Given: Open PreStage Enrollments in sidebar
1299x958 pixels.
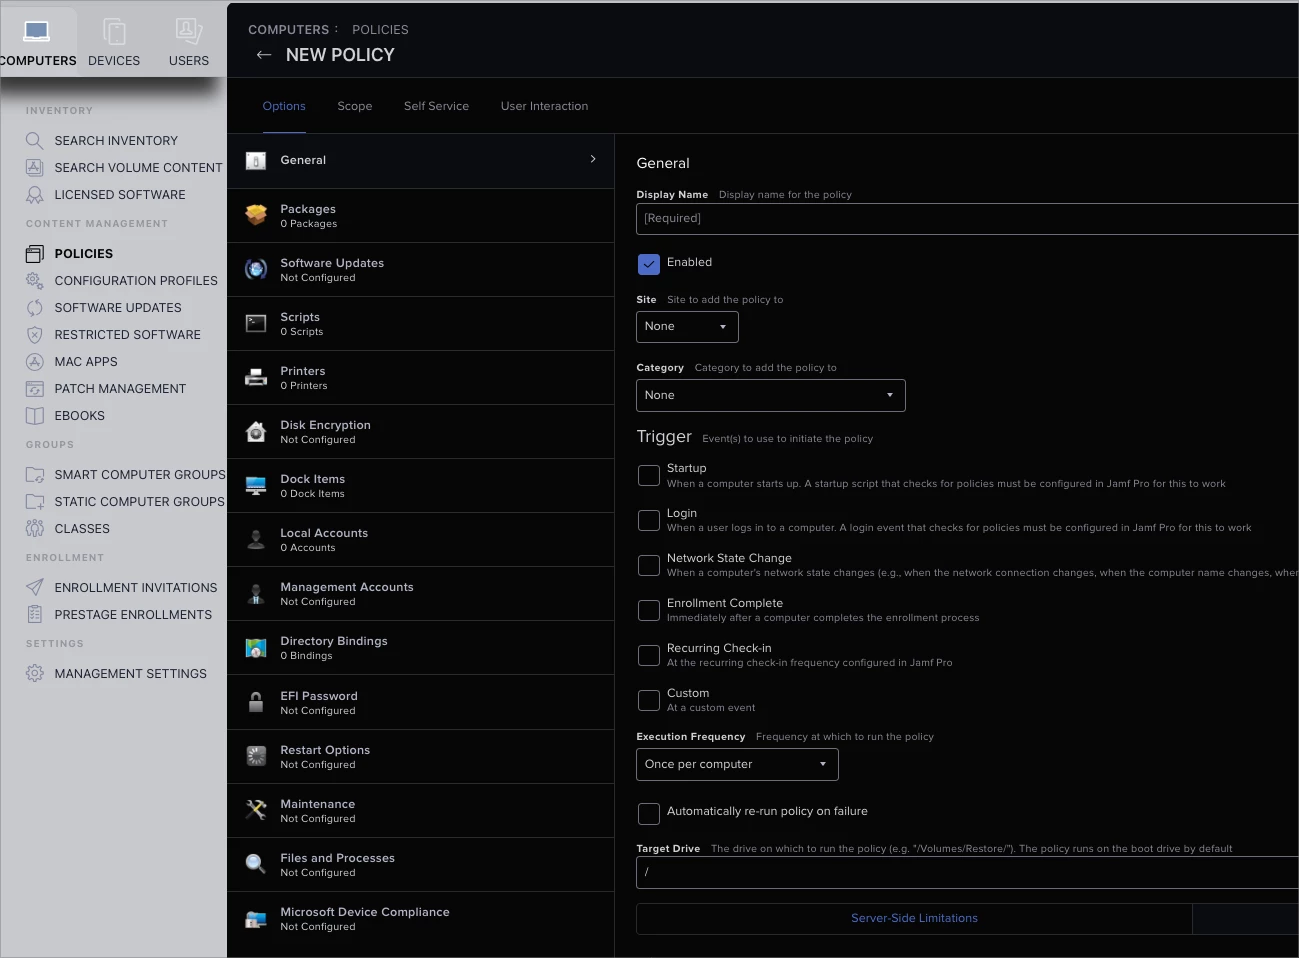Looking at the screenshot, I should coord(133,615).
